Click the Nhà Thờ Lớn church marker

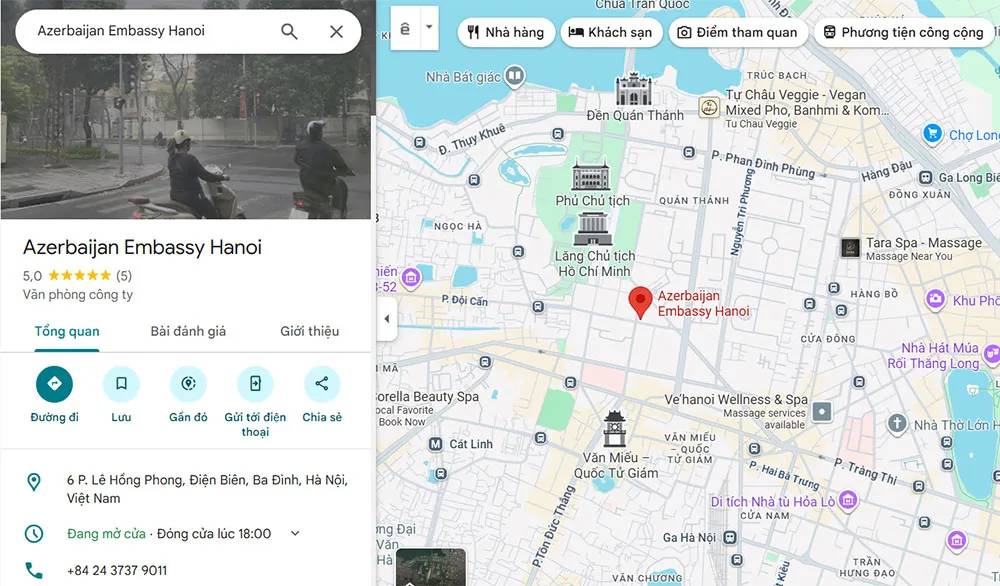click(x=897, y=423)
